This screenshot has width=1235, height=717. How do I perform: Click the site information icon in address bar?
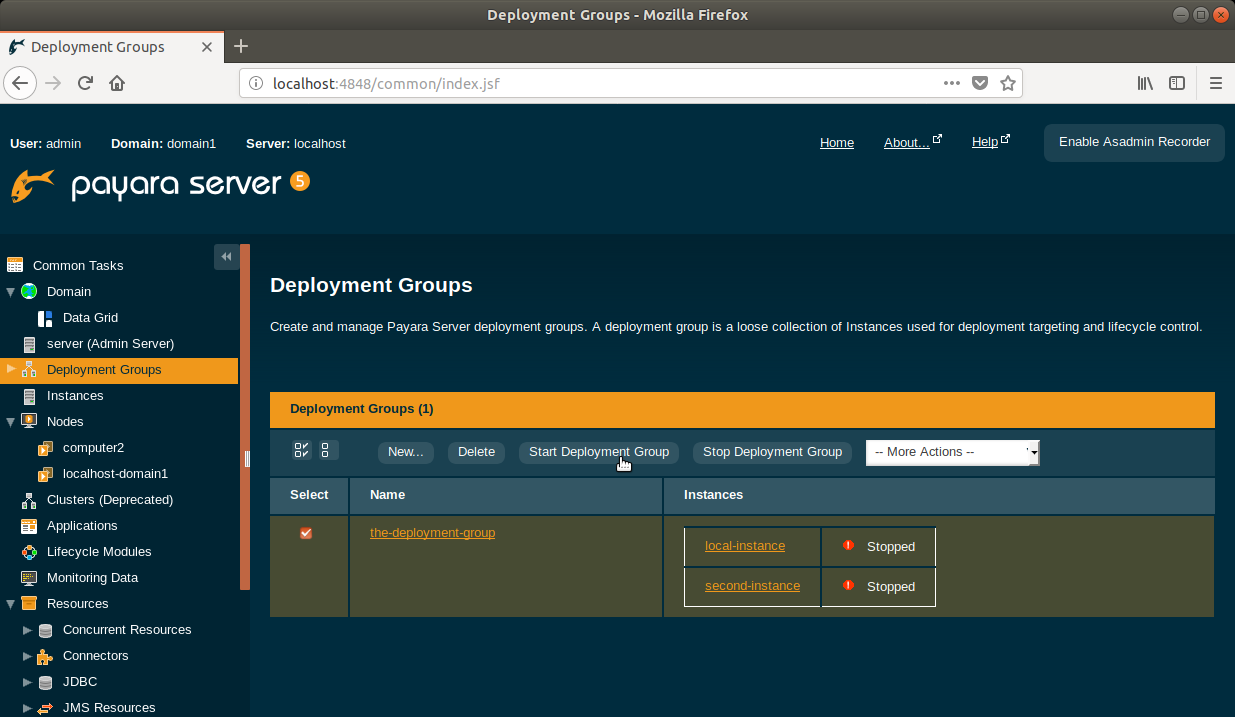tap(255, 83)
